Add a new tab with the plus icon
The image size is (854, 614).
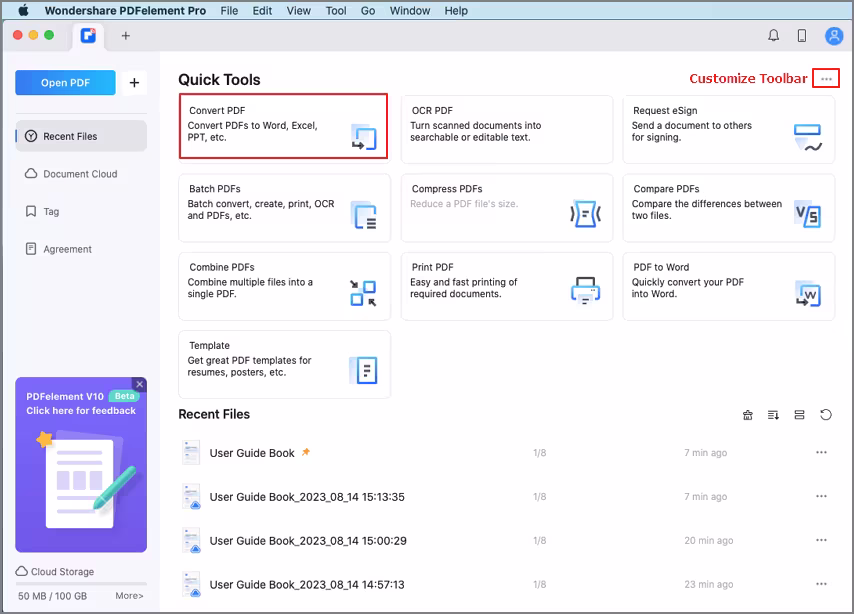[x=125, y=35]
